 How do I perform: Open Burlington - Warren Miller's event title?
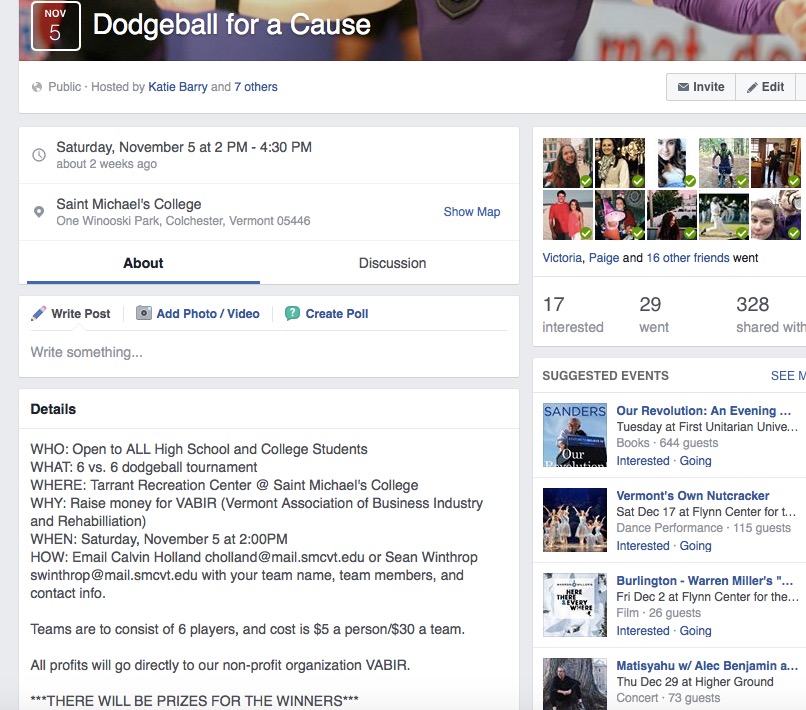(704, 580)
